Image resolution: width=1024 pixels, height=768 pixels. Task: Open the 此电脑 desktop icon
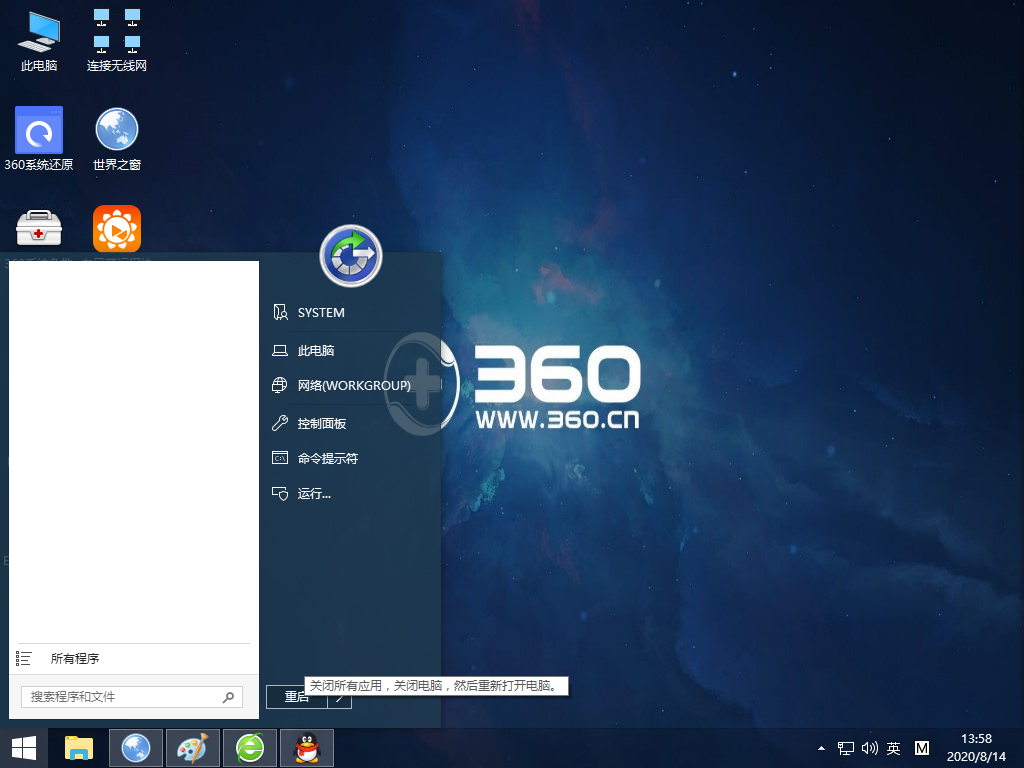[x=39, y=40]
